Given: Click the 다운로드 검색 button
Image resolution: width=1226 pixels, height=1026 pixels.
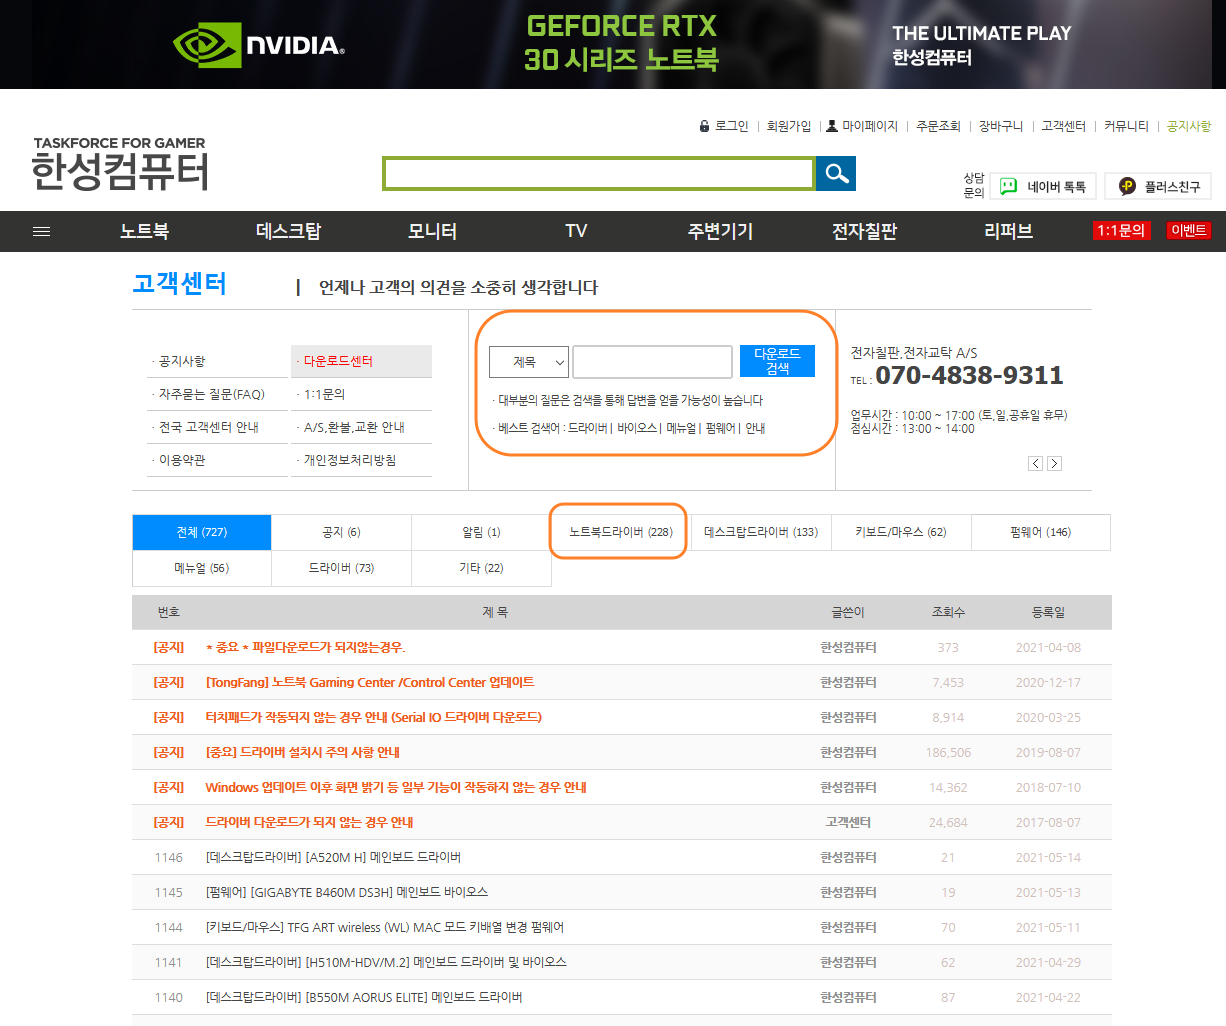Looking at the screenshot, I should (x=777, y=361).
